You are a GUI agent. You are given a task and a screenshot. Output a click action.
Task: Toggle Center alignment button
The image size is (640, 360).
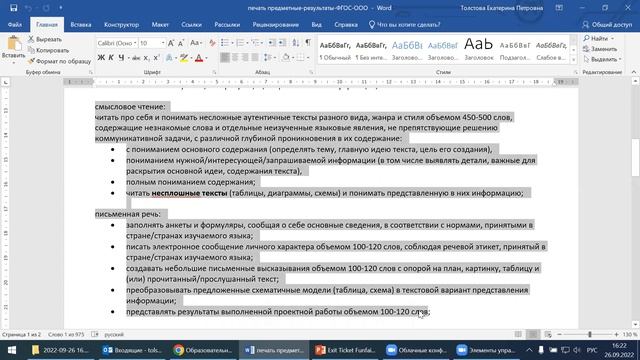point(235,58)
